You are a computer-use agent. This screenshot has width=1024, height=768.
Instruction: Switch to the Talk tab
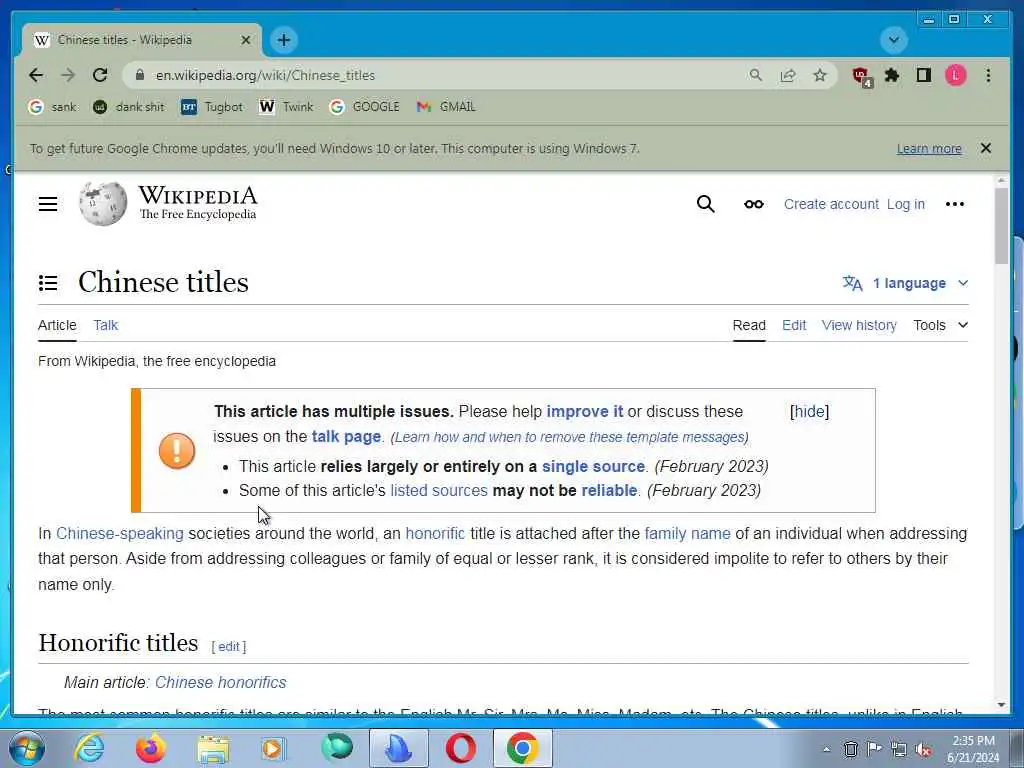coord(106,325)
